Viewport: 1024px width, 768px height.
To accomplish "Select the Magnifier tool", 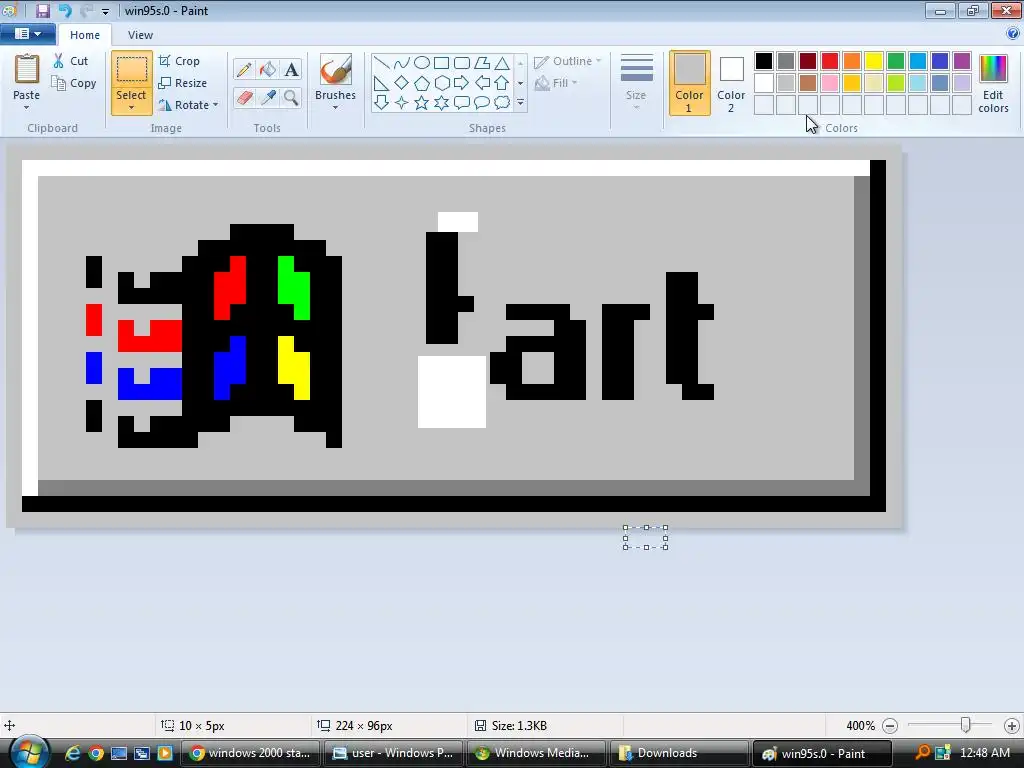I will click(x=291, y=97).
